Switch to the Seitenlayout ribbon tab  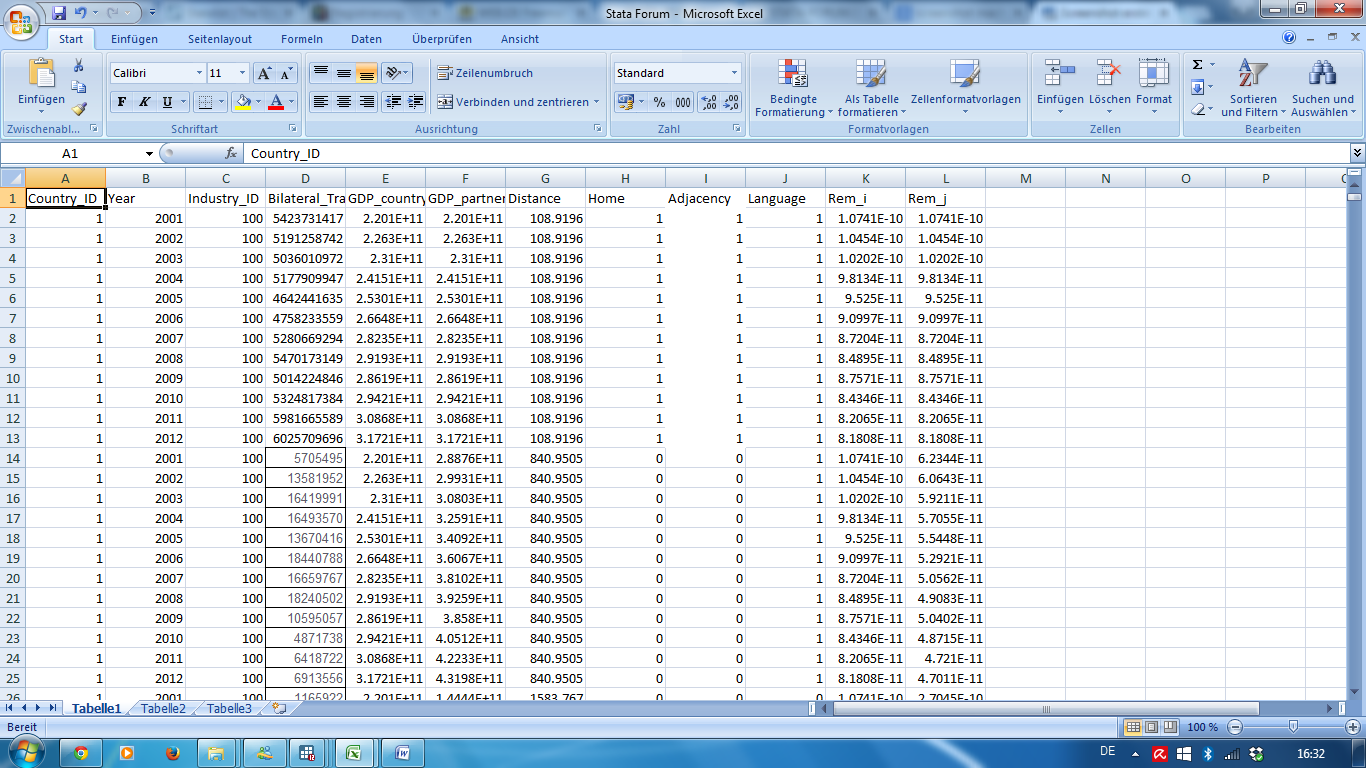(x=220, y=39)
